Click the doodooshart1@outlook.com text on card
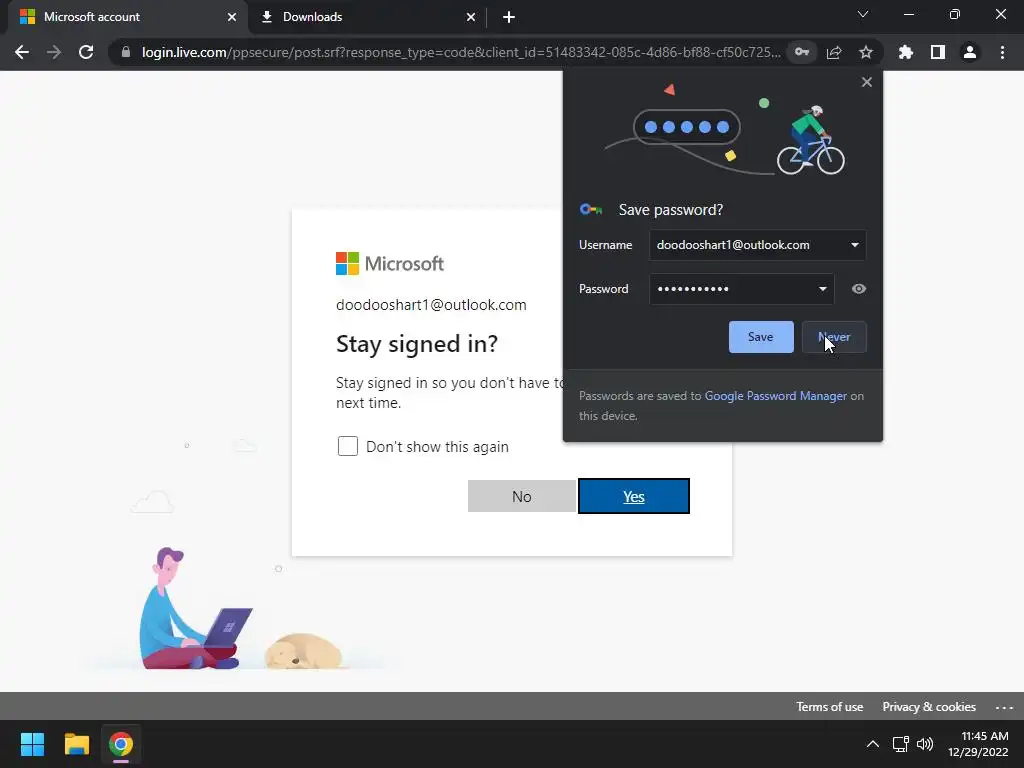The width and height of the screenshot is (1024, 768). pyautogui.click(x=431, y=305)
